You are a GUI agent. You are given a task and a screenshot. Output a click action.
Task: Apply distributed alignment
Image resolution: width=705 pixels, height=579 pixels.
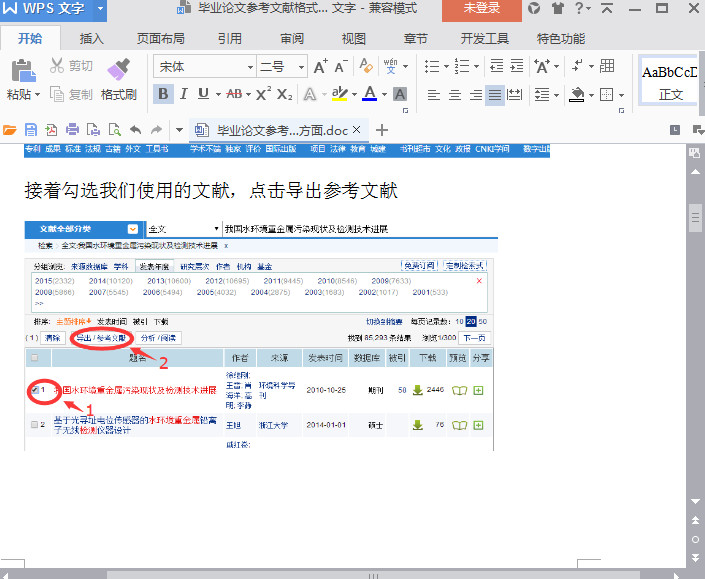(514, 94)
